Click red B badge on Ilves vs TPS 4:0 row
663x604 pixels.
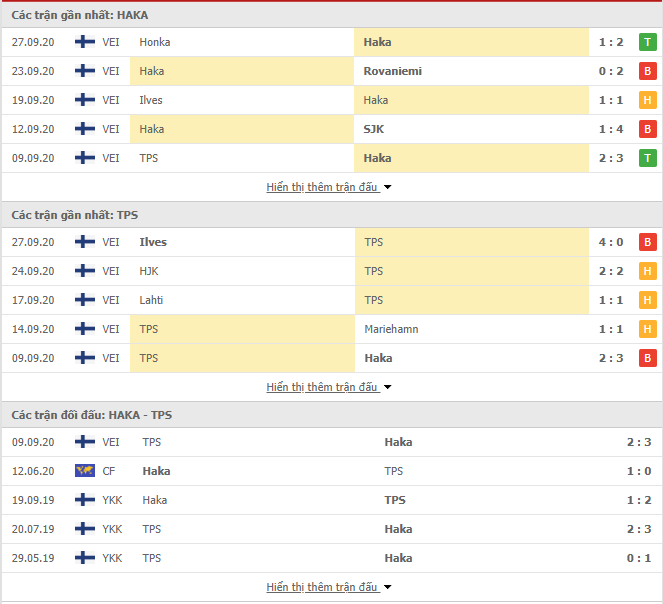647,242
